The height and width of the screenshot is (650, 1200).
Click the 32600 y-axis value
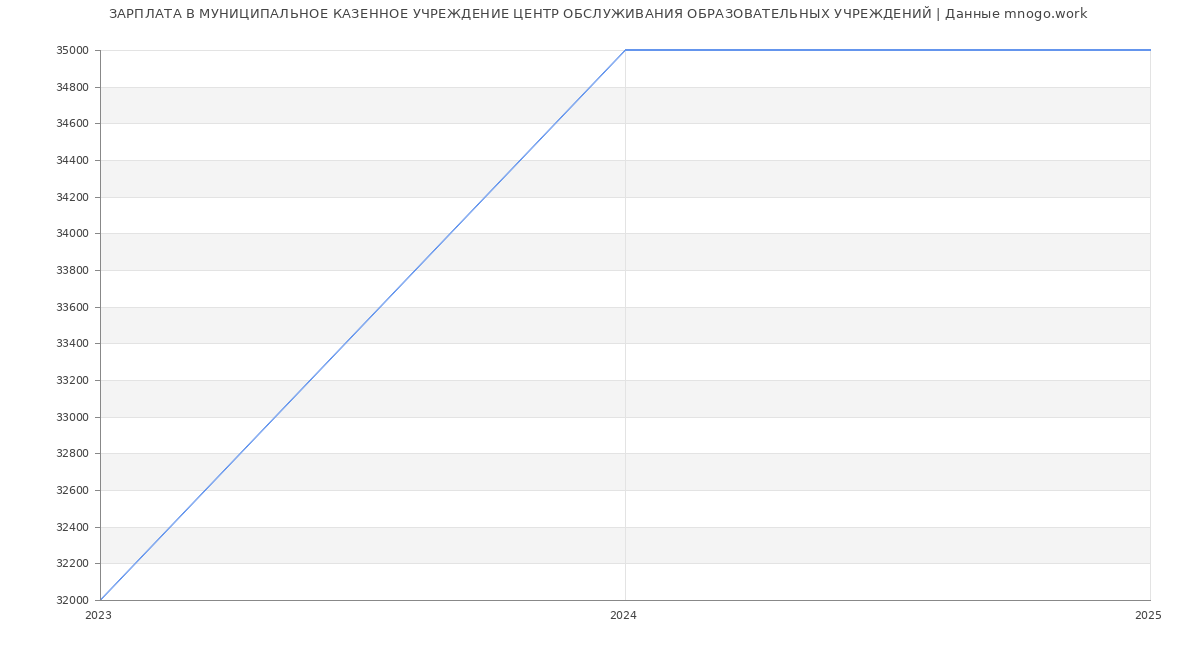point(72,491)
